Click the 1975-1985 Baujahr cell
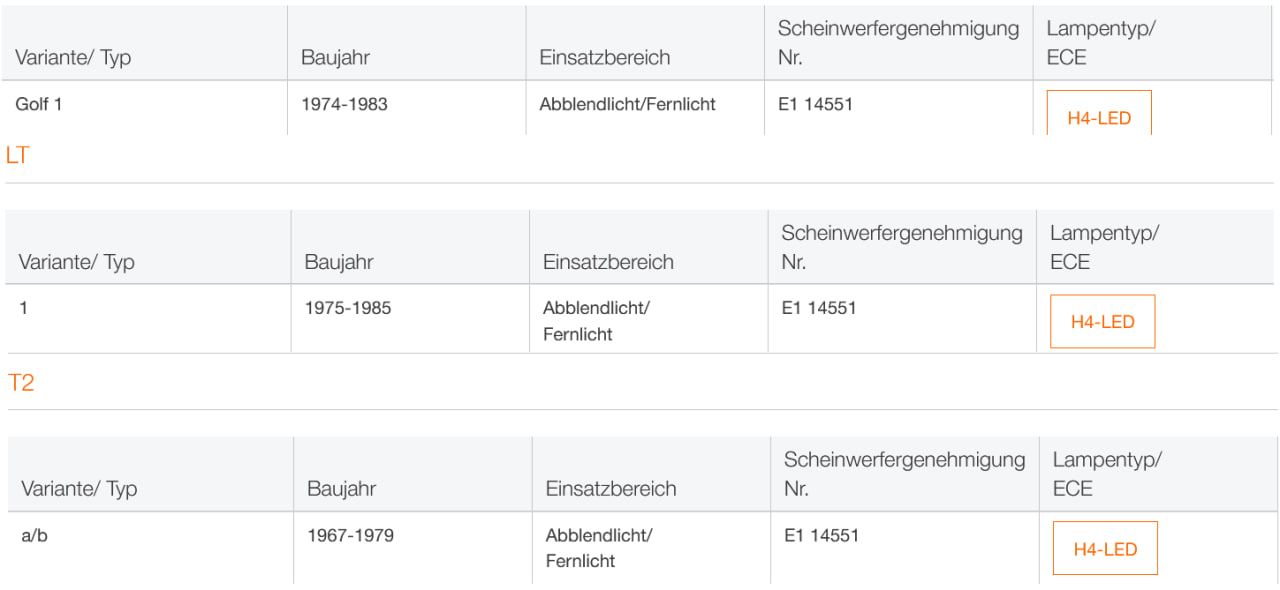This screenshot has height=590, width=1280. [x=348, y=309]
